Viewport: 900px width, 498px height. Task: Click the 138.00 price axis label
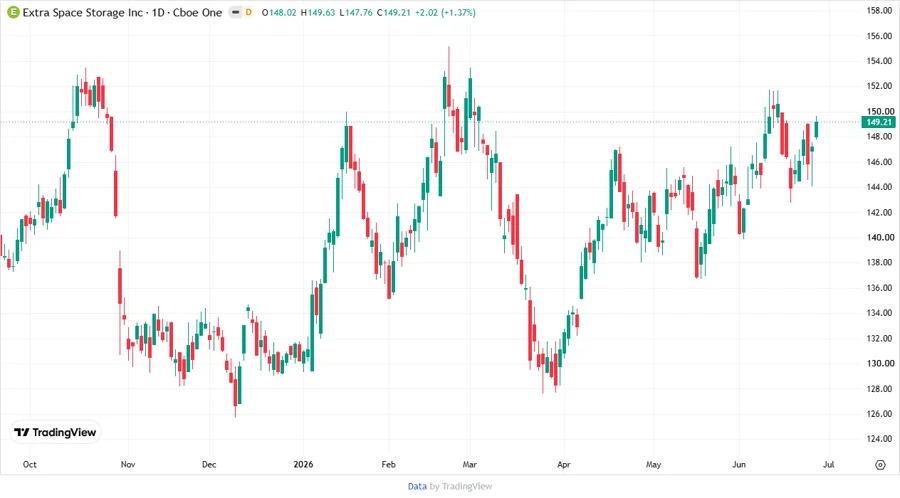(879, 263)
